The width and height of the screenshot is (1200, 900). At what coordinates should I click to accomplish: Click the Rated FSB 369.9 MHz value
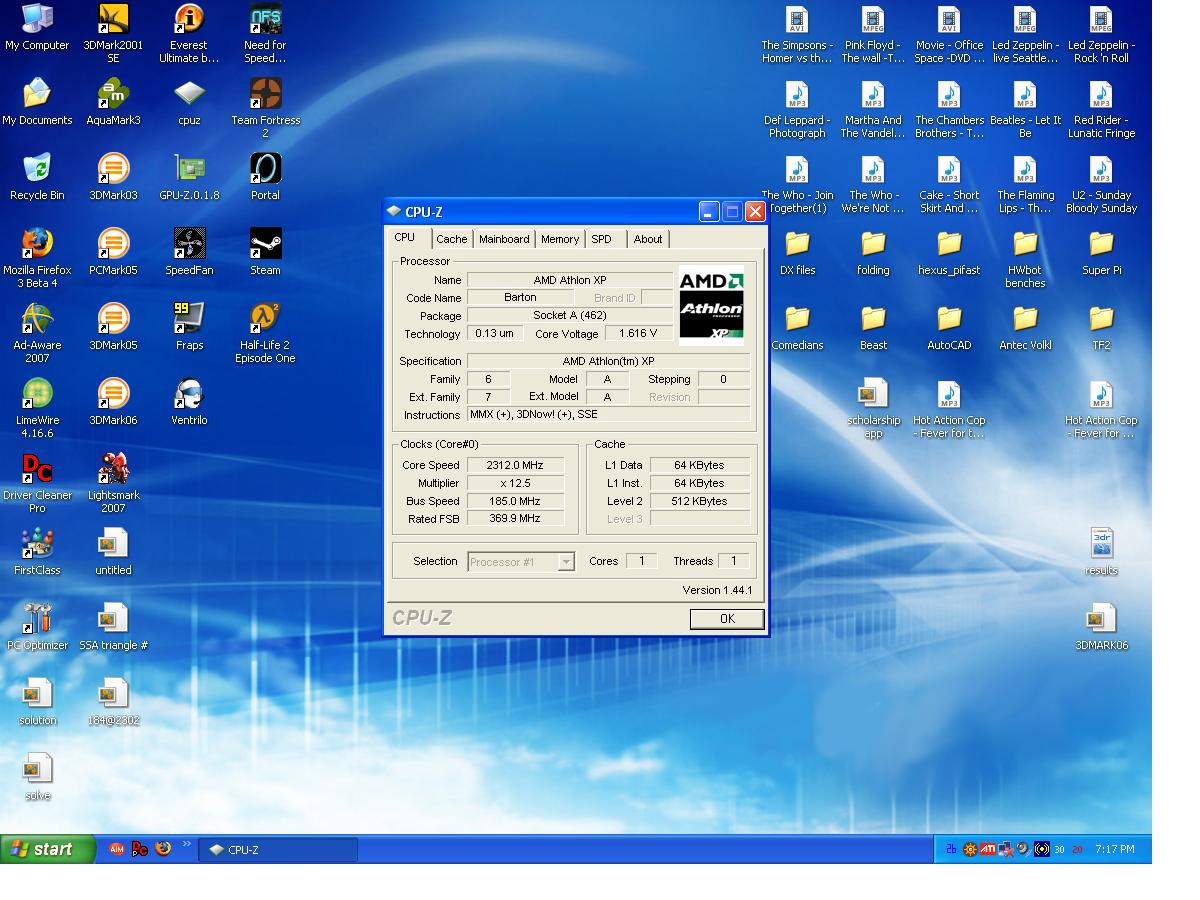pos(515,519)
